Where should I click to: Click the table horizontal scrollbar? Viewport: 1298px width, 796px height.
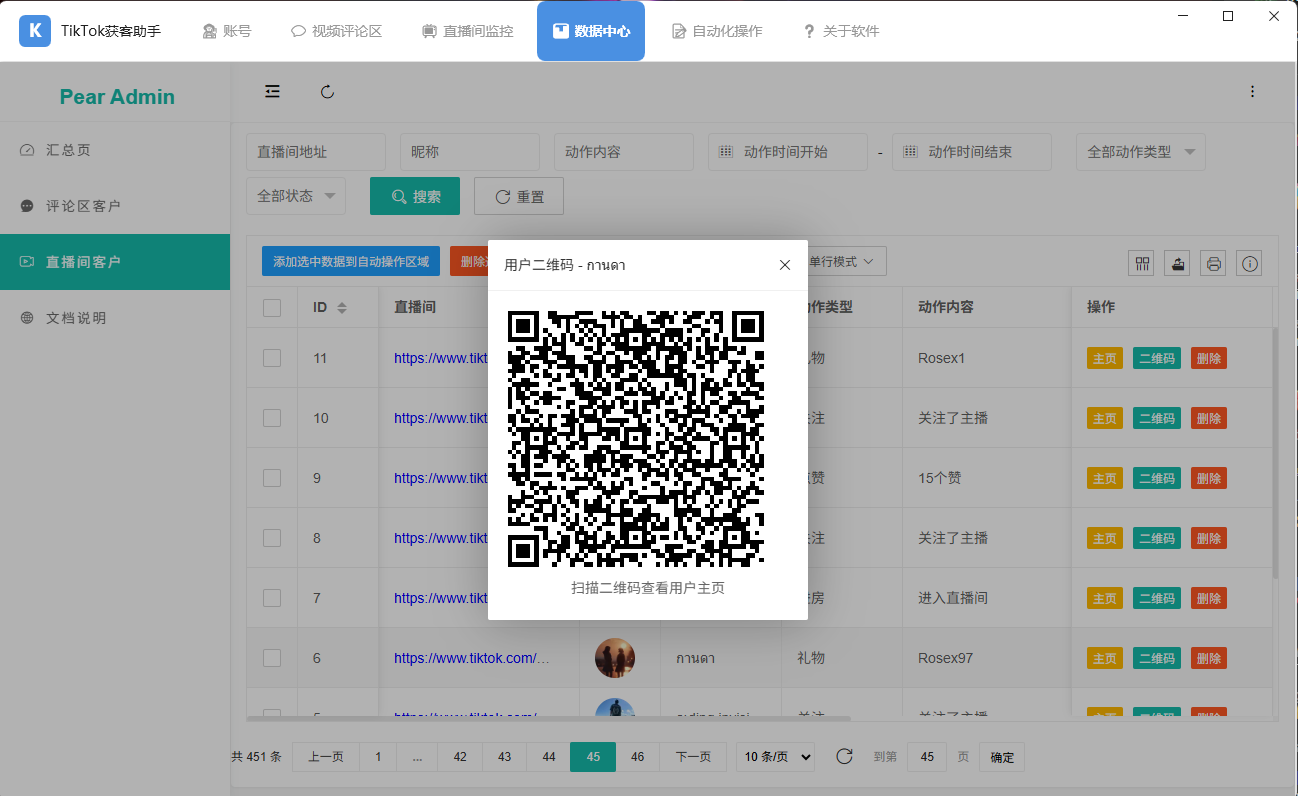[548, 717]
